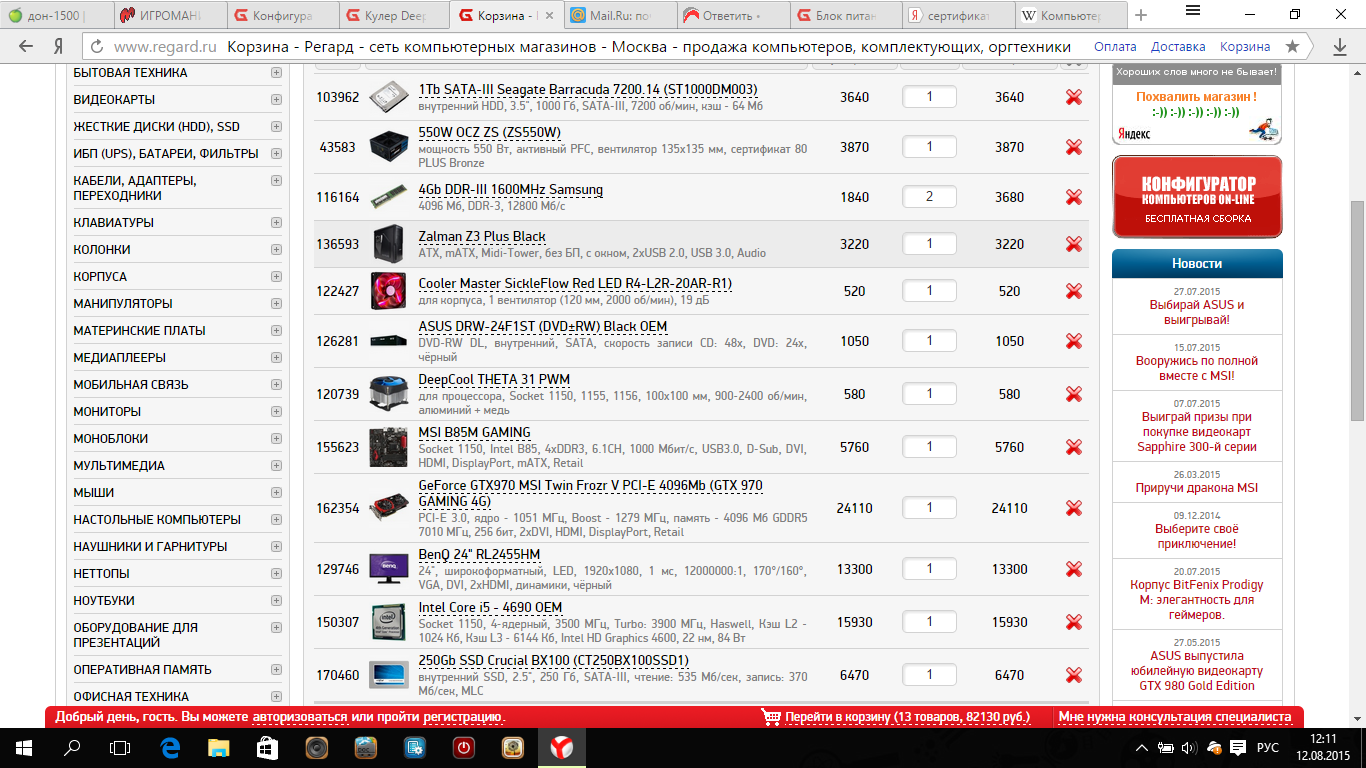Delete BenQ 24" RL2455HM monitor from cart

click(x=1074, y=569)
